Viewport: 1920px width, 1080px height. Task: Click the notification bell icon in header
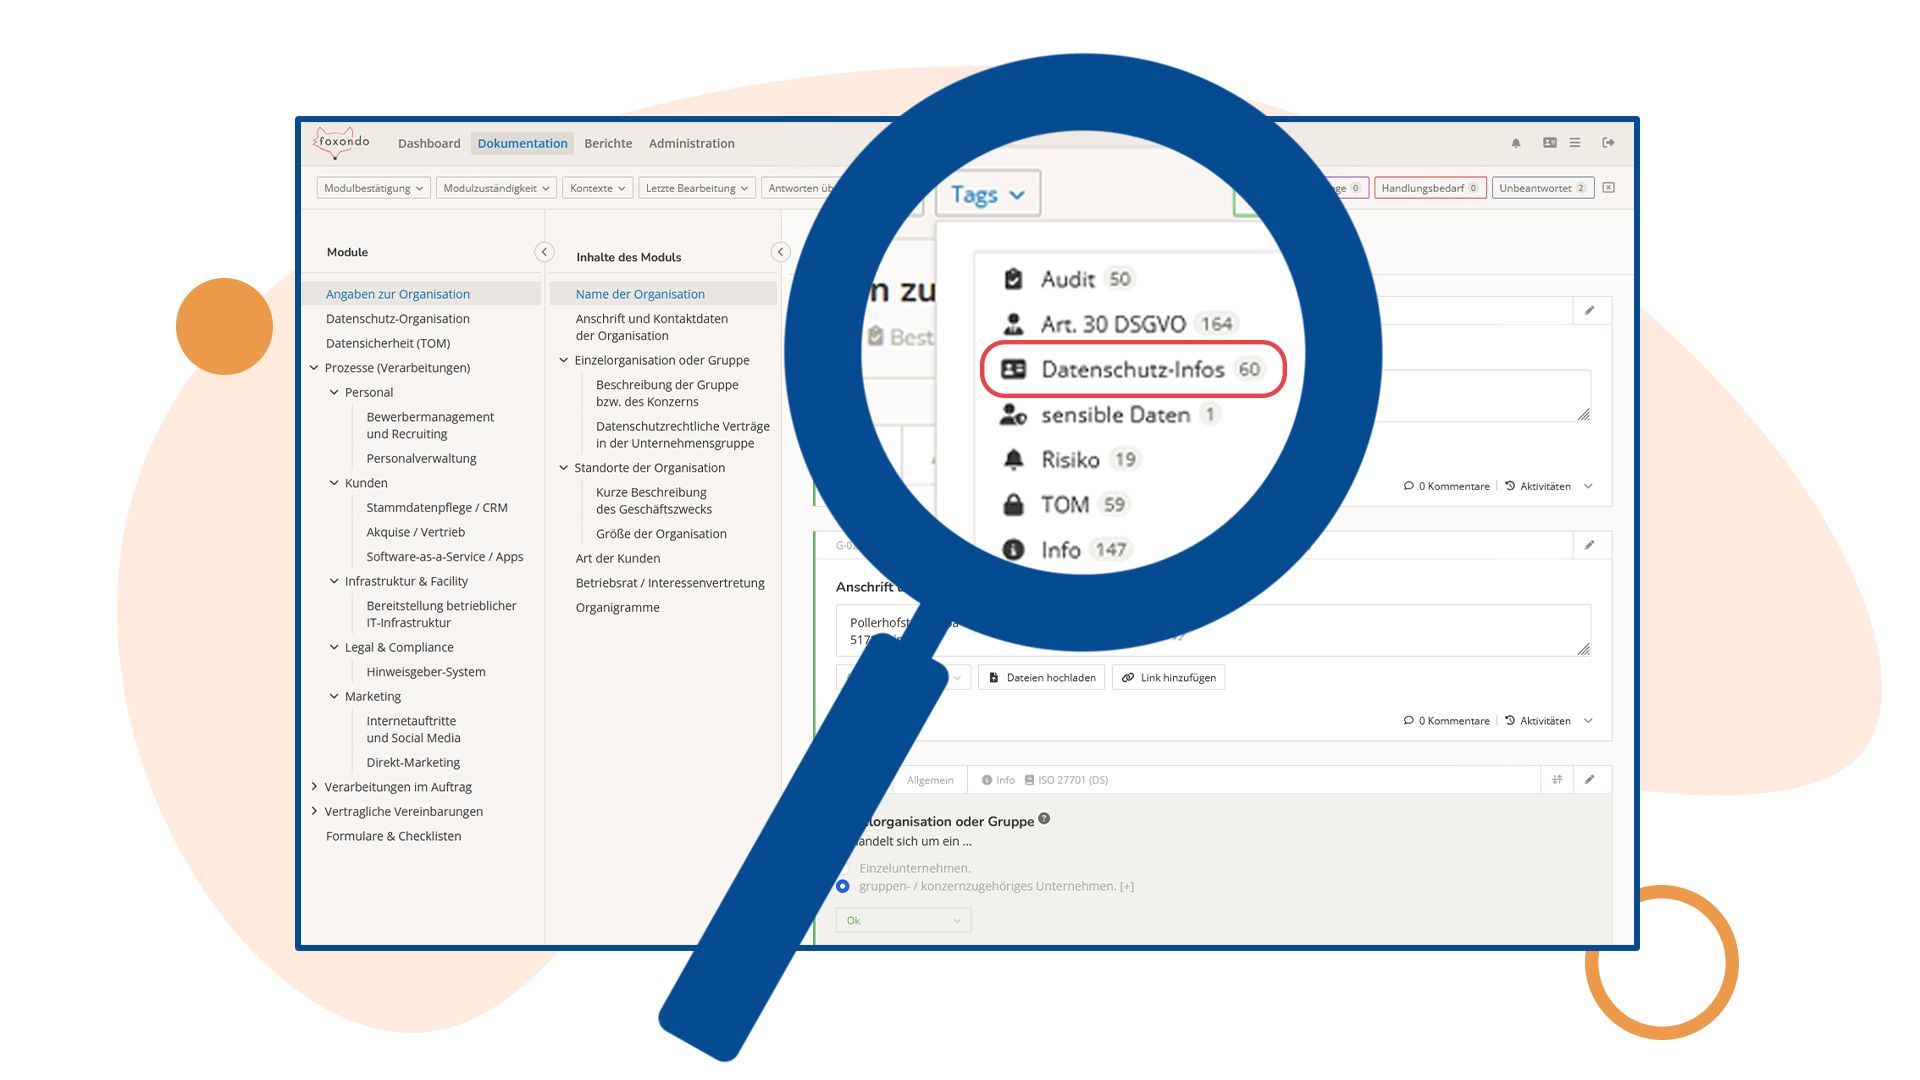click(1516, 143)
